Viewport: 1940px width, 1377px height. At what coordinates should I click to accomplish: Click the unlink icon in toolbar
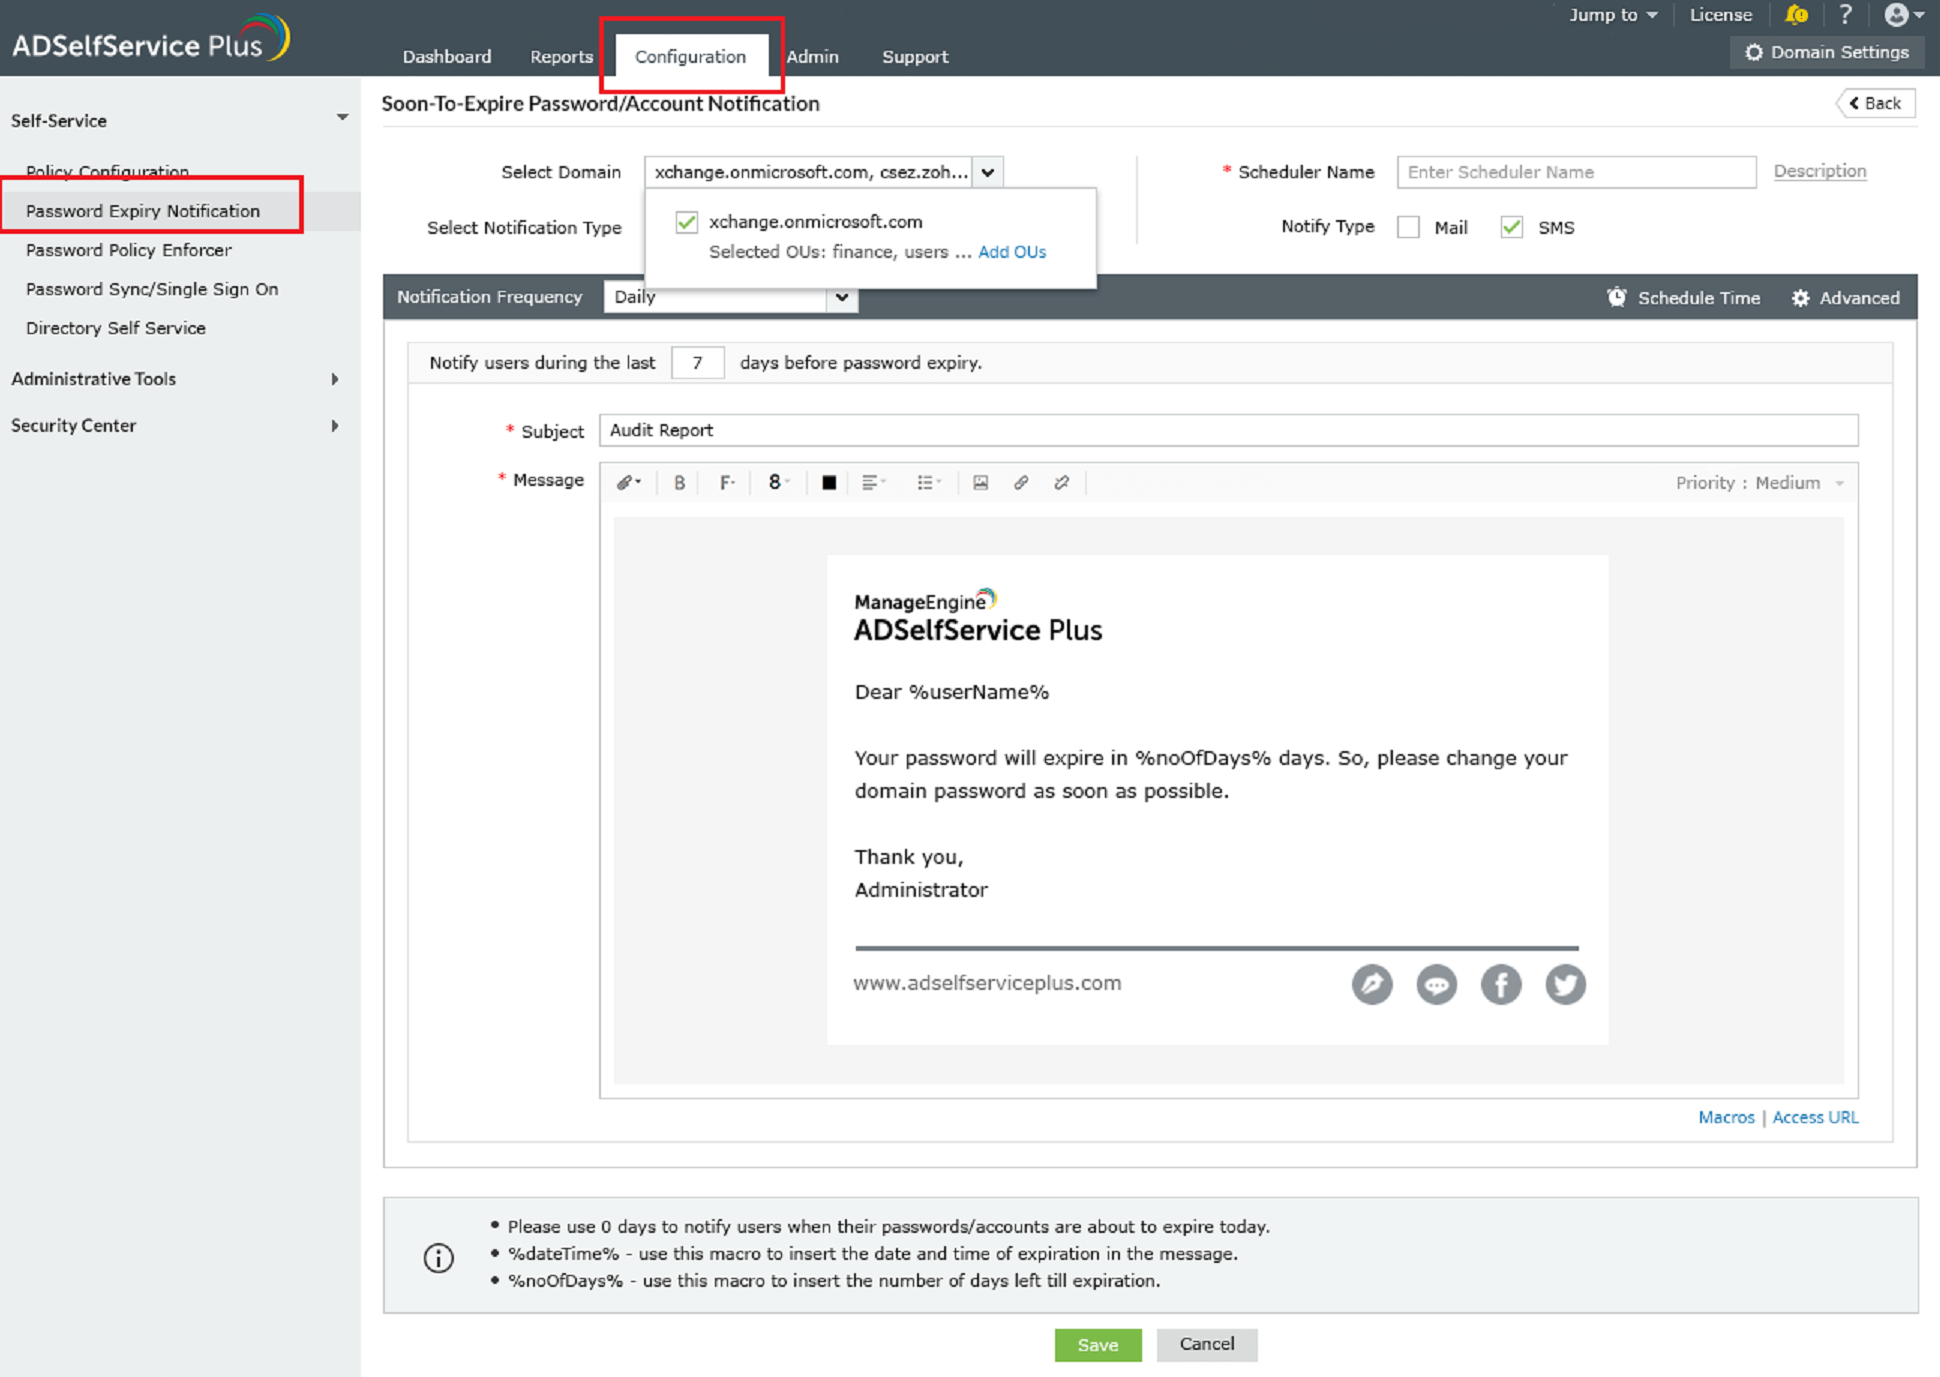pos(1061,483)
